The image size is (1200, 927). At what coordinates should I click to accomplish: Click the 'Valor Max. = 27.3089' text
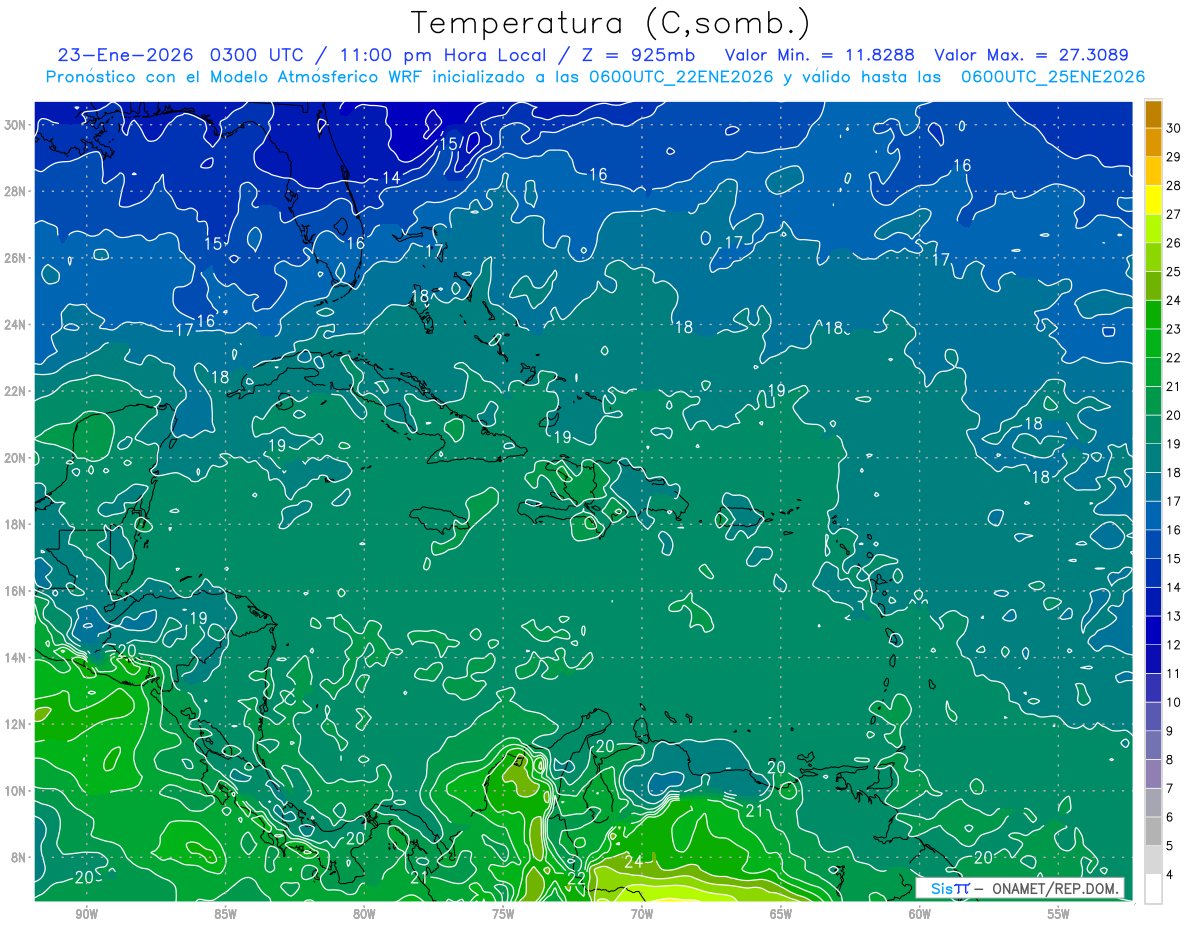click(x=1031, y=55)
